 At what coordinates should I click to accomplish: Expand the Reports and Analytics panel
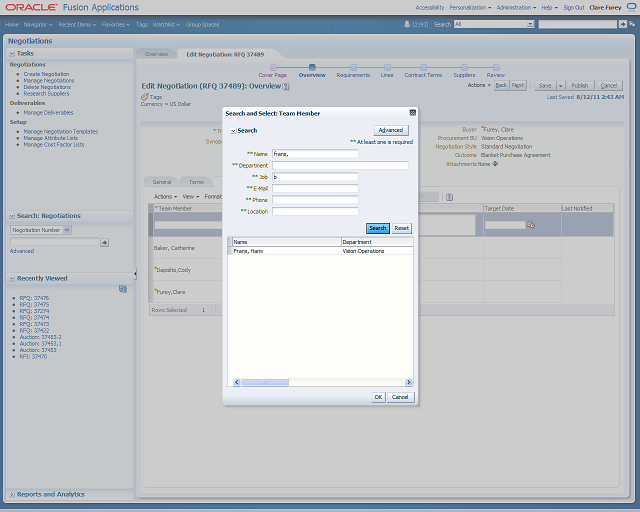(x=12, y=494)
